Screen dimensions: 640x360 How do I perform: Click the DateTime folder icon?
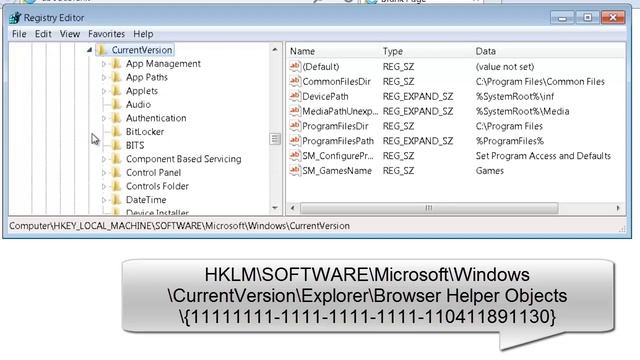(x=117, y=200)
